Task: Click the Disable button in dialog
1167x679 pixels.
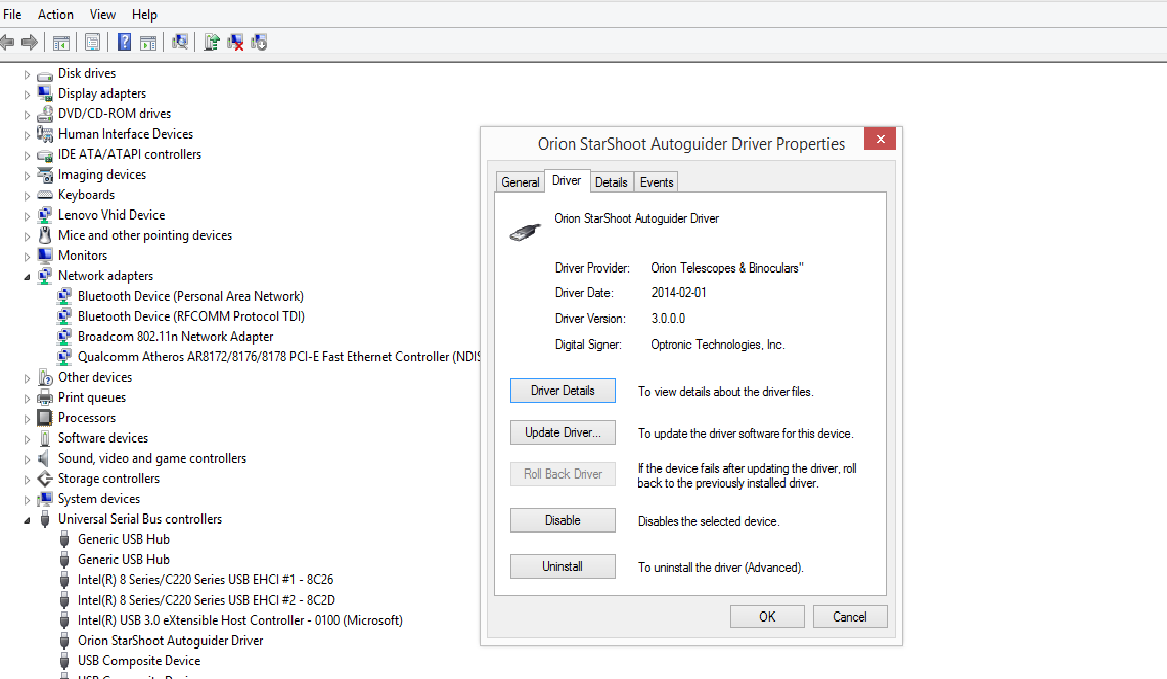Action: click(x=563, y=520)
